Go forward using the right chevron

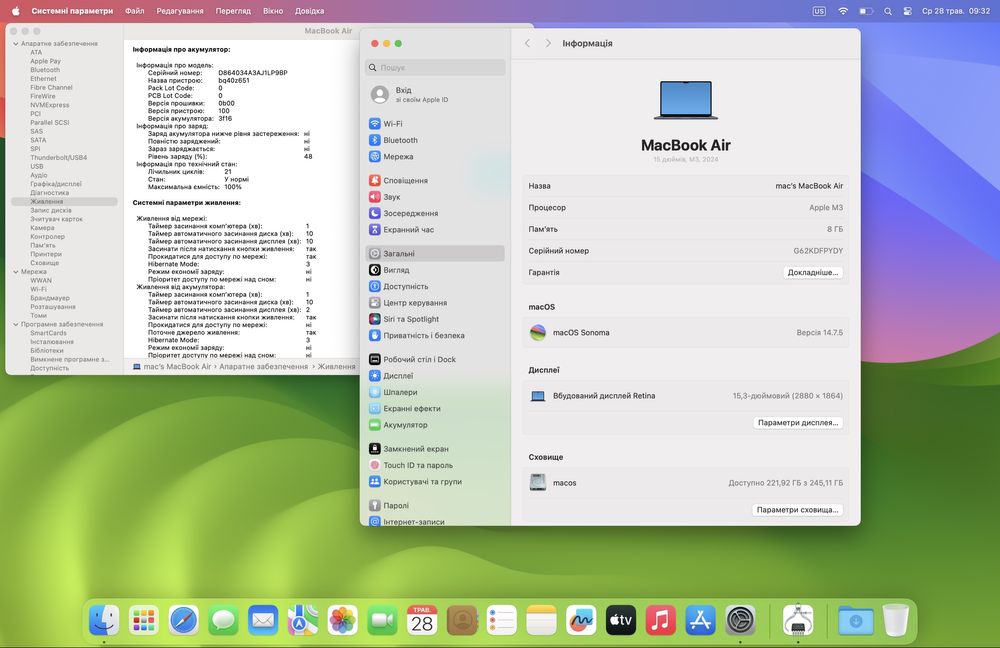548,43
